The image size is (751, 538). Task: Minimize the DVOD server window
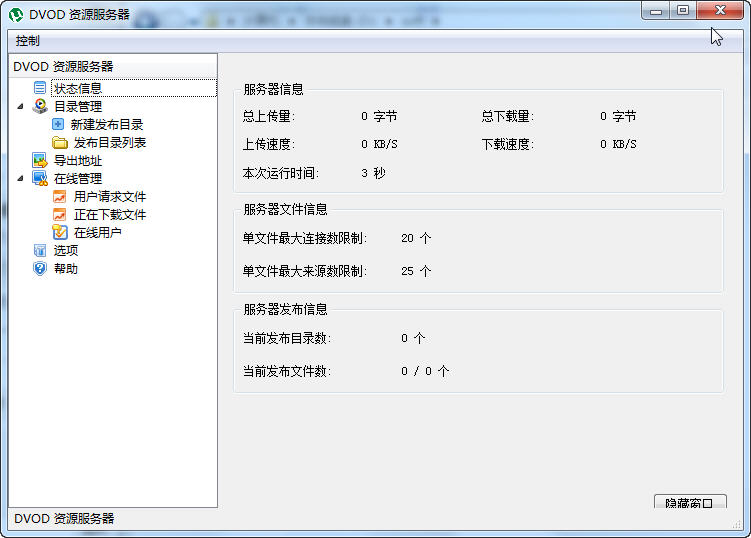(x=657, y=10)
